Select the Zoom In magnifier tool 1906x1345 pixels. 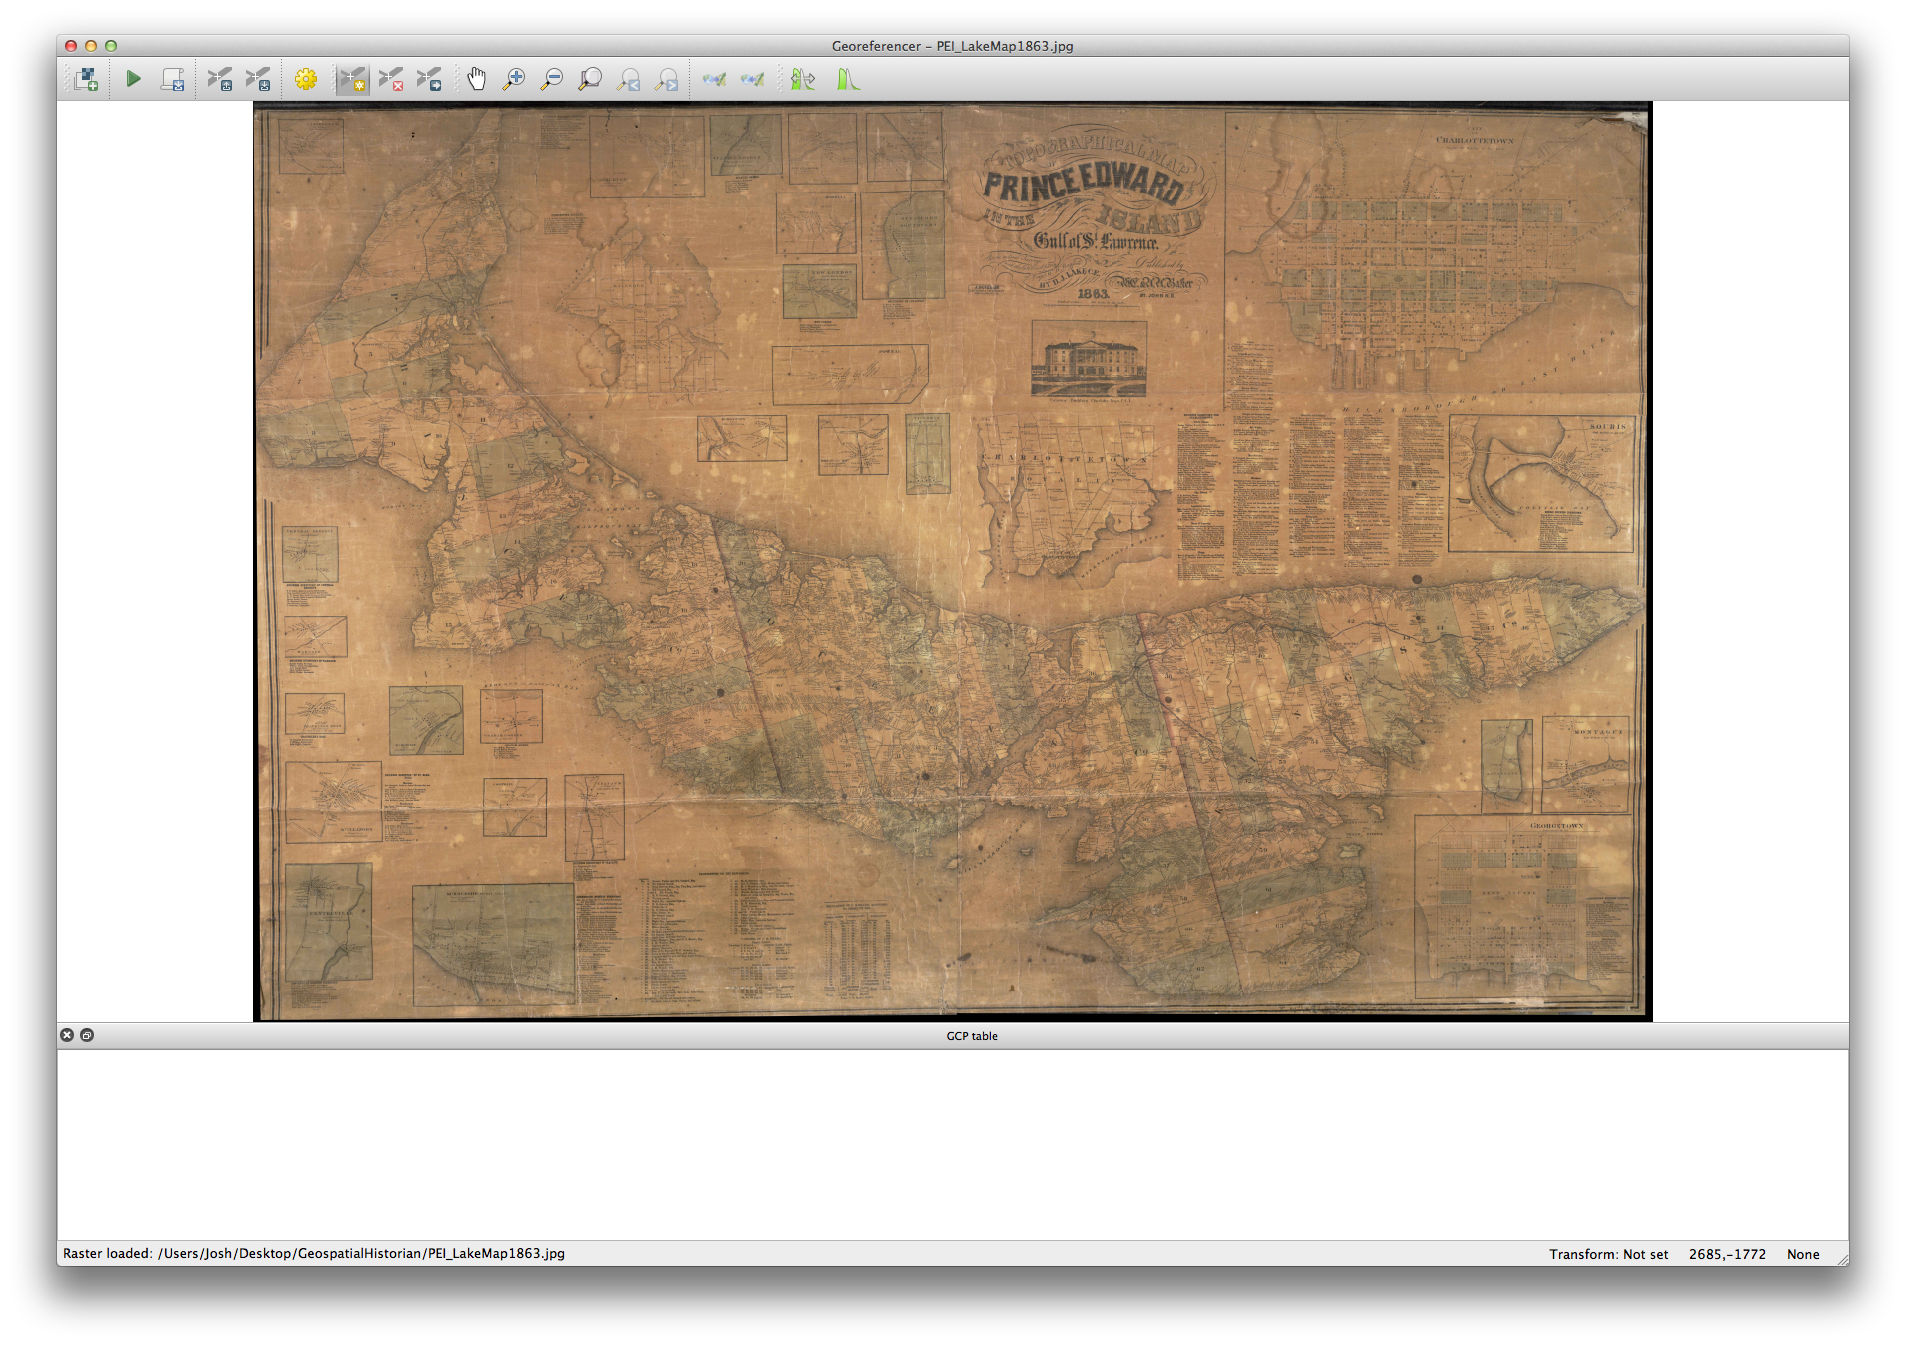[514, 79]
